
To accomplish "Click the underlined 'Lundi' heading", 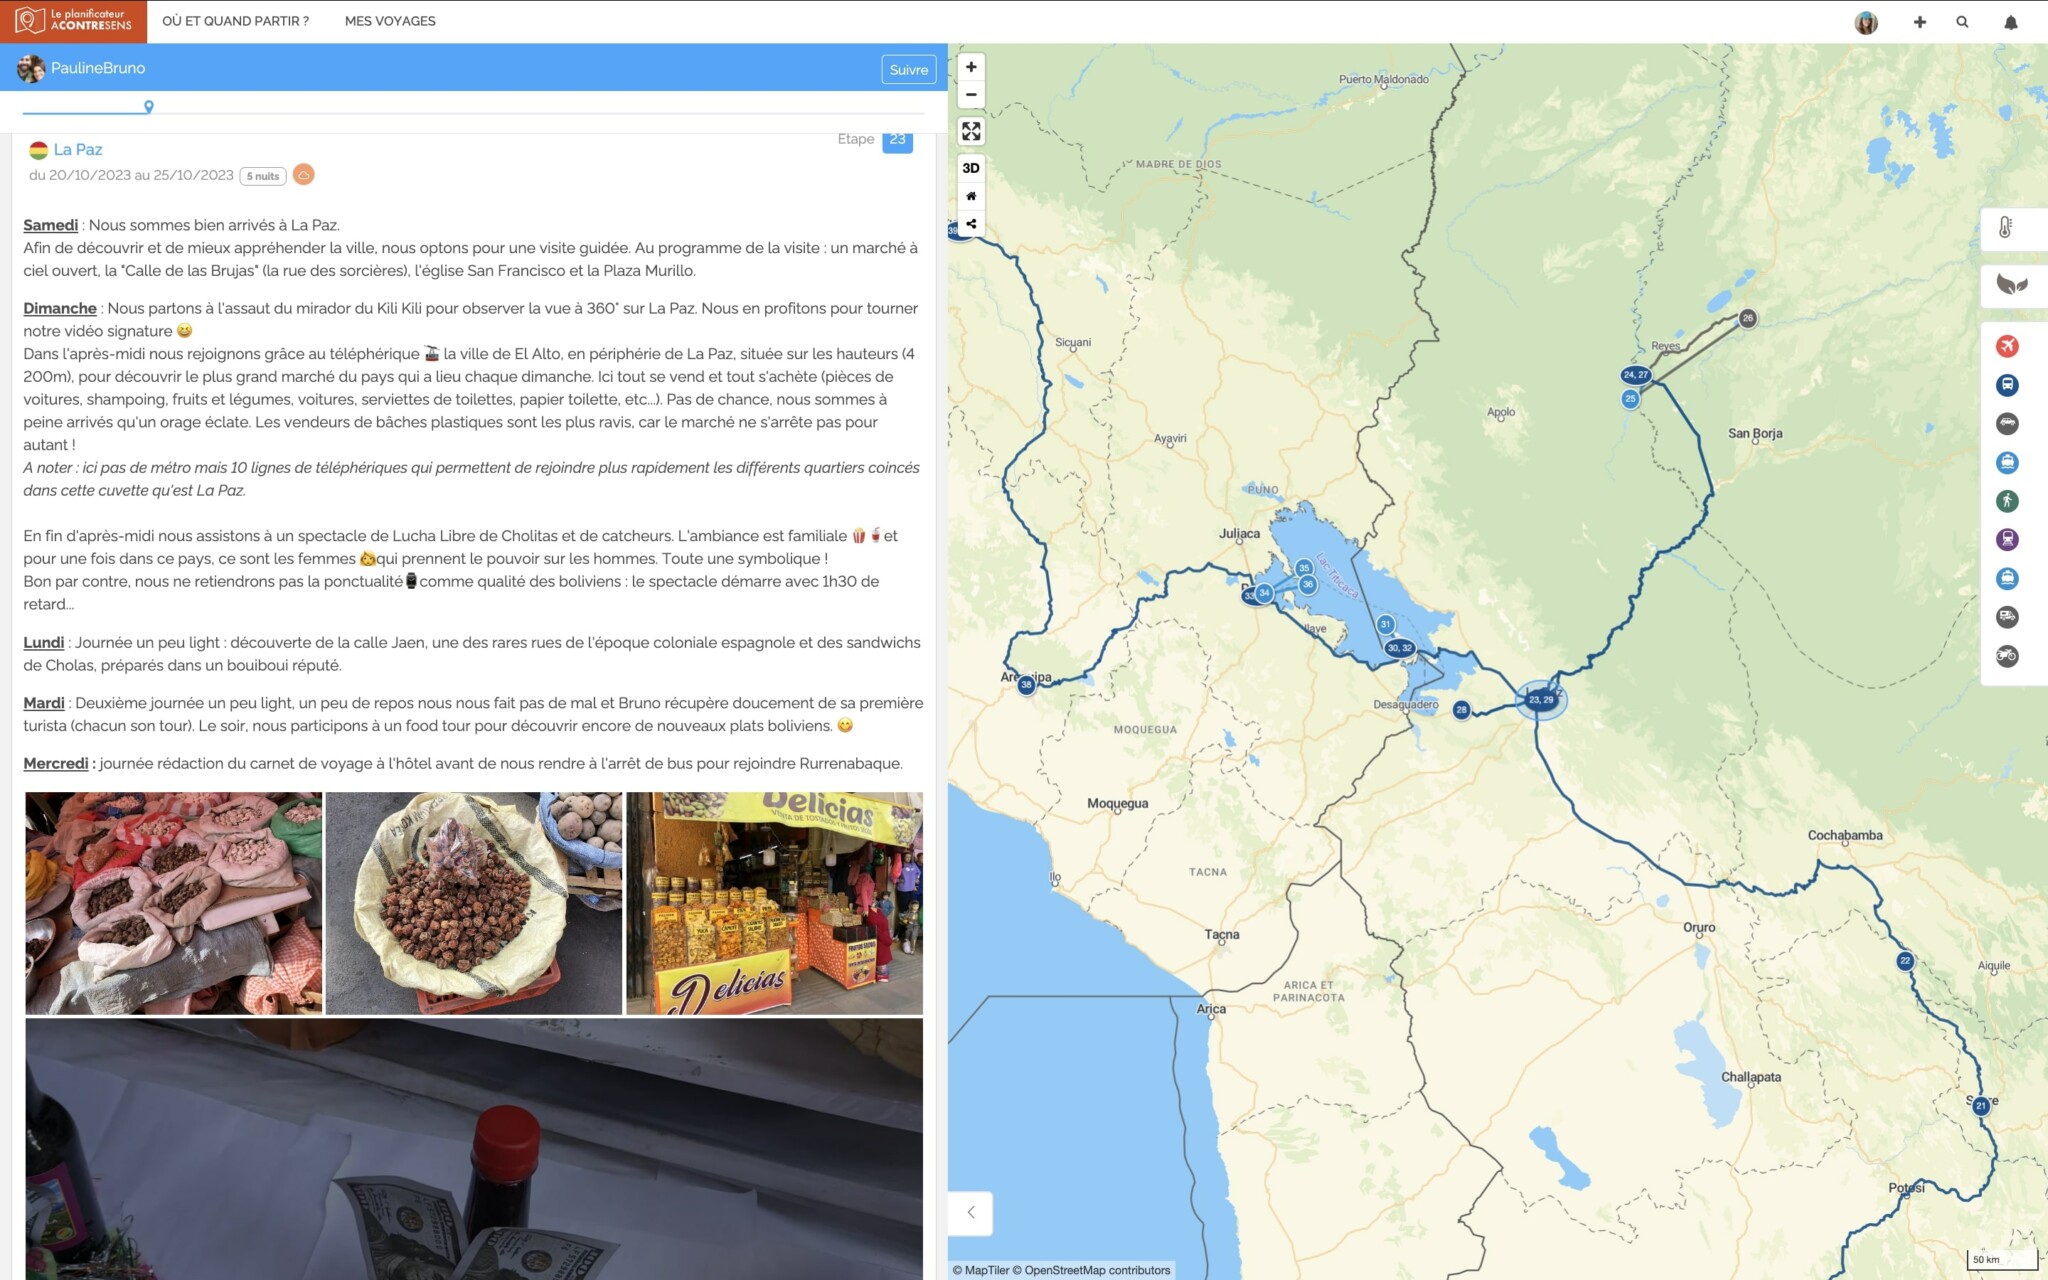I will tap(44, 642).
